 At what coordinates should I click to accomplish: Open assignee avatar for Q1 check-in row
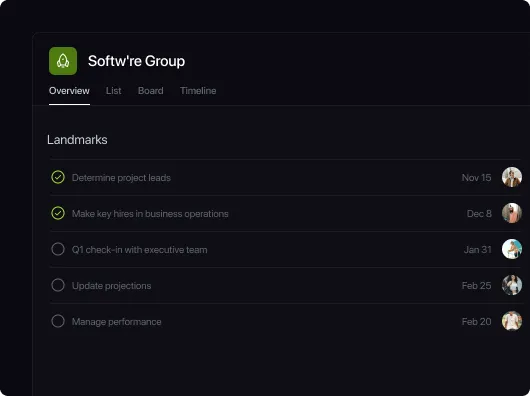click(512, 249)
